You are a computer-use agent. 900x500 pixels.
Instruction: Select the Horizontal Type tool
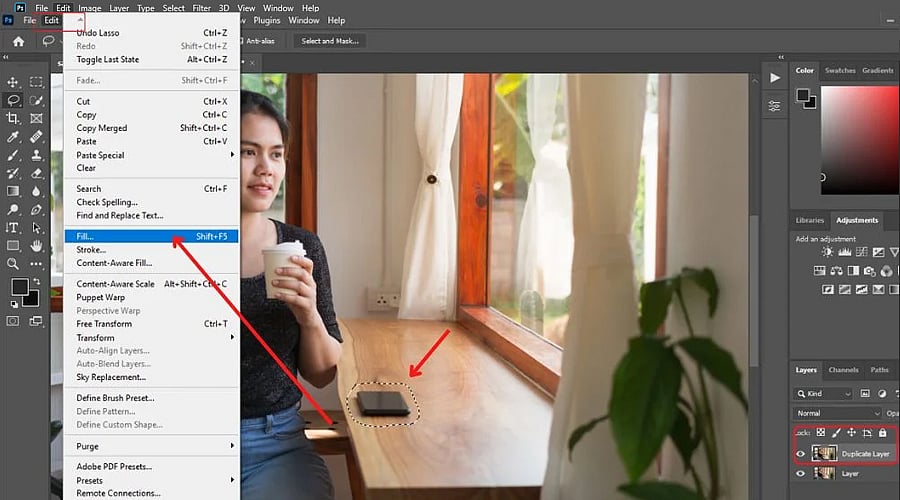pos(13,228)
